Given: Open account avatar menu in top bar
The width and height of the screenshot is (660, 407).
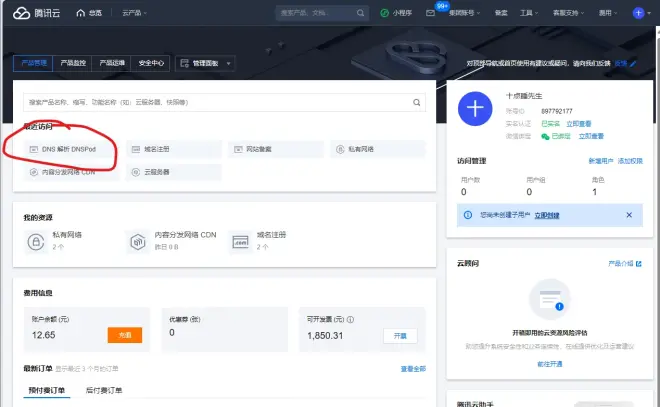Looking at the screenshot, I should pyautogui.click(x=641, y=13).
